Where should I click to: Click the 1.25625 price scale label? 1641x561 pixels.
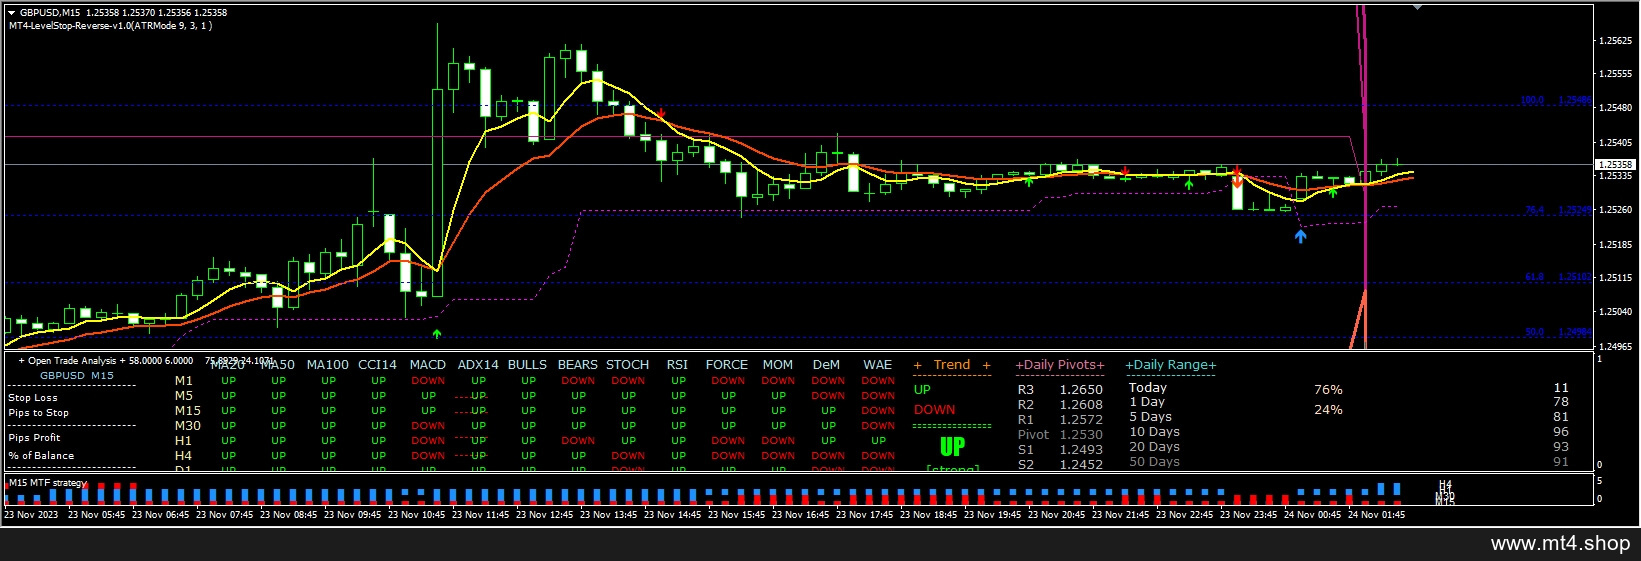point(1615,41)
